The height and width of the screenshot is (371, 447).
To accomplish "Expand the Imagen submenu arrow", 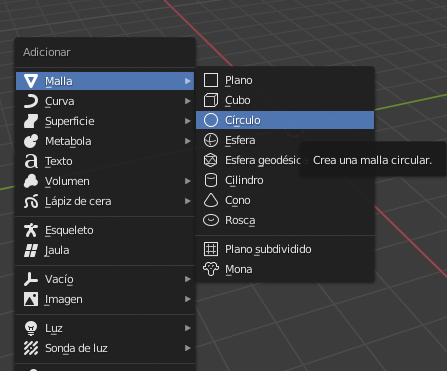I will 188,299.
